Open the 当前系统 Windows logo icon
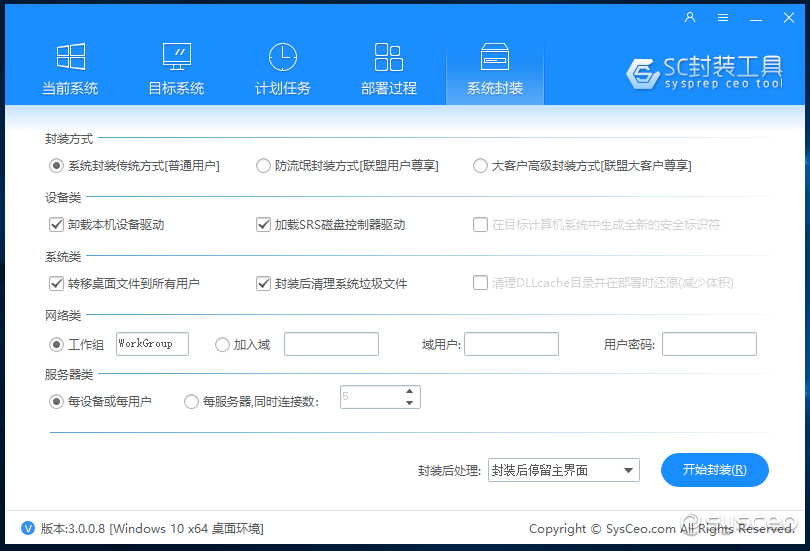 [70, 57]
